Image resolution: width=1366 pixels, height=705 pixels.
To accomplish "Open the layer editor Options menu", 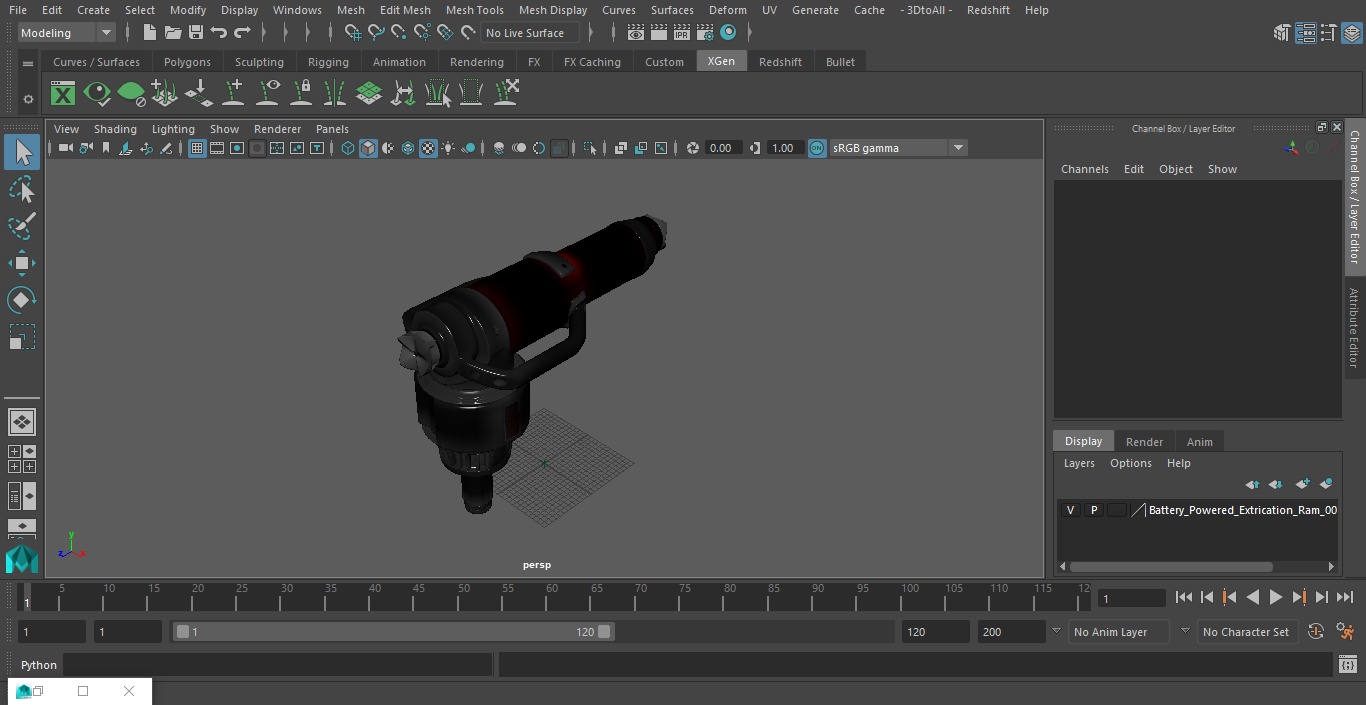I will click(x=1131, y=463).
